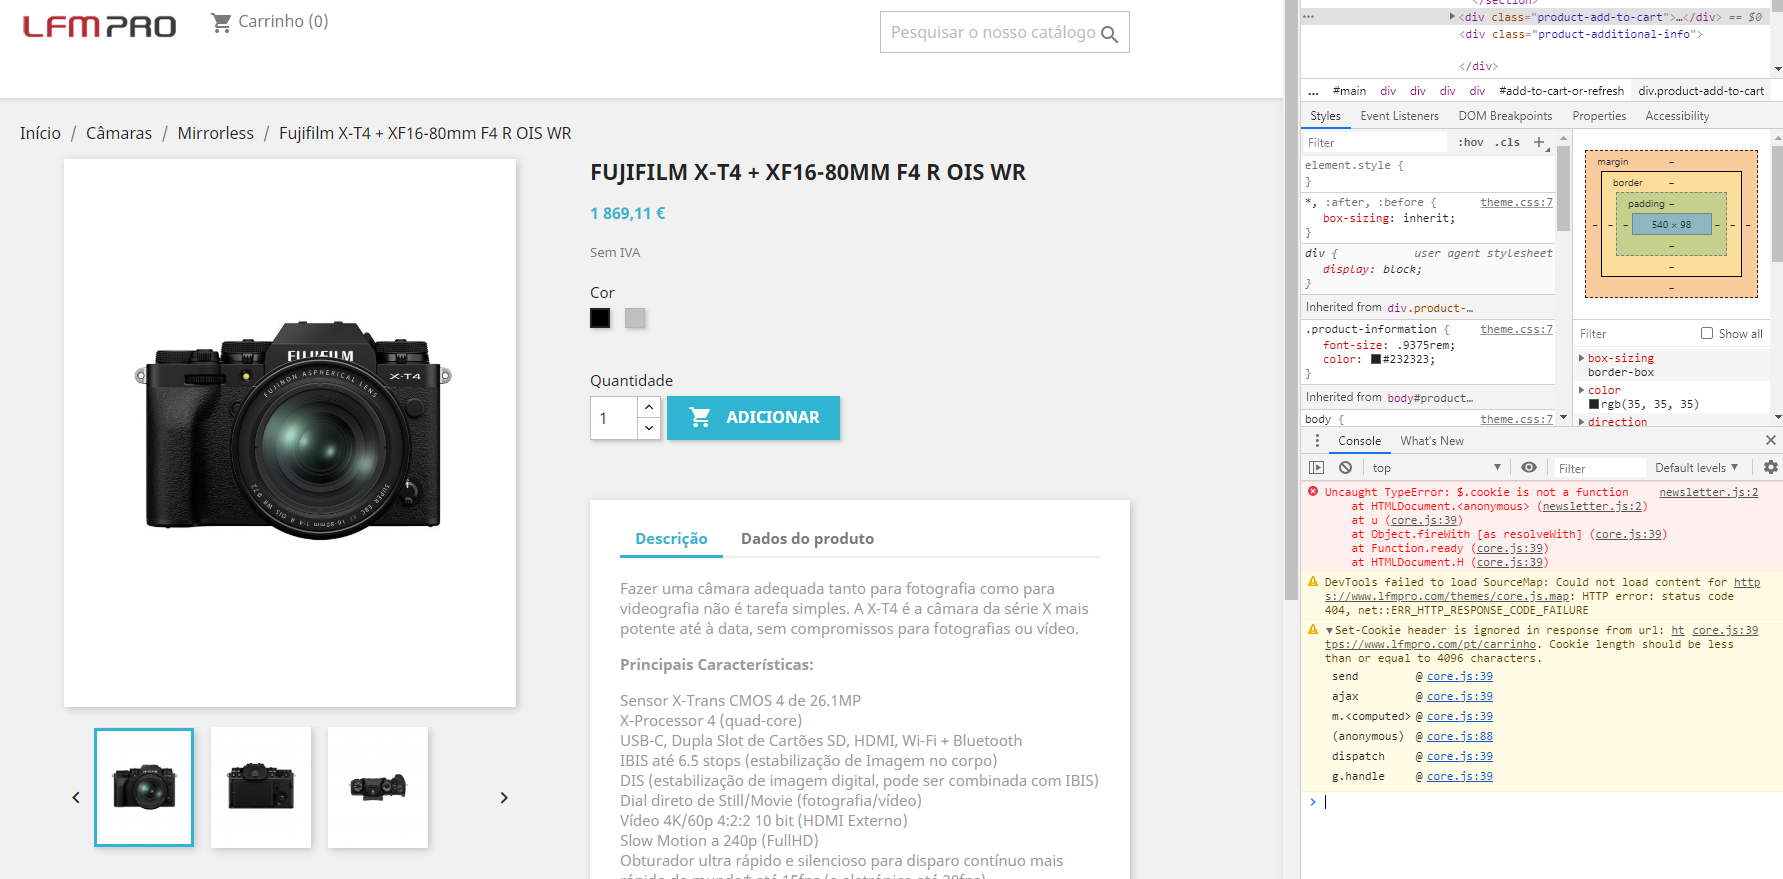Click the quantity input field

[613, 418]
